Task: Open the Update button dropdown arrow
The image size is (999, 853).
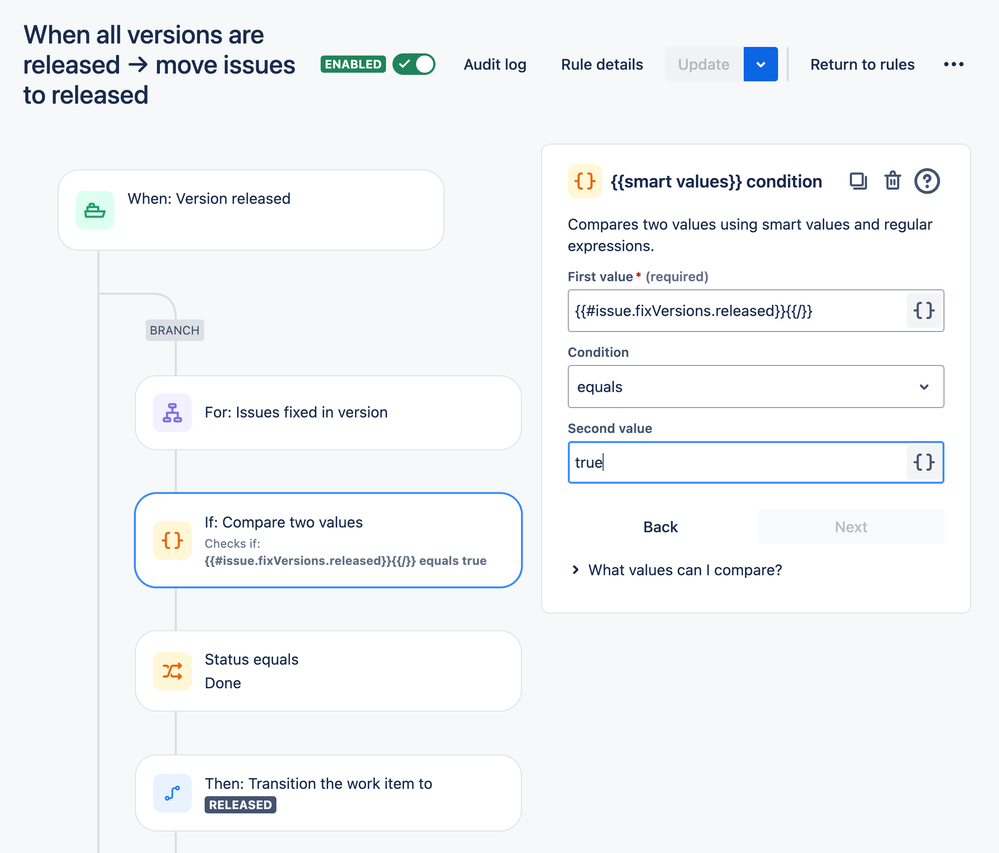Action: point(761,64)
